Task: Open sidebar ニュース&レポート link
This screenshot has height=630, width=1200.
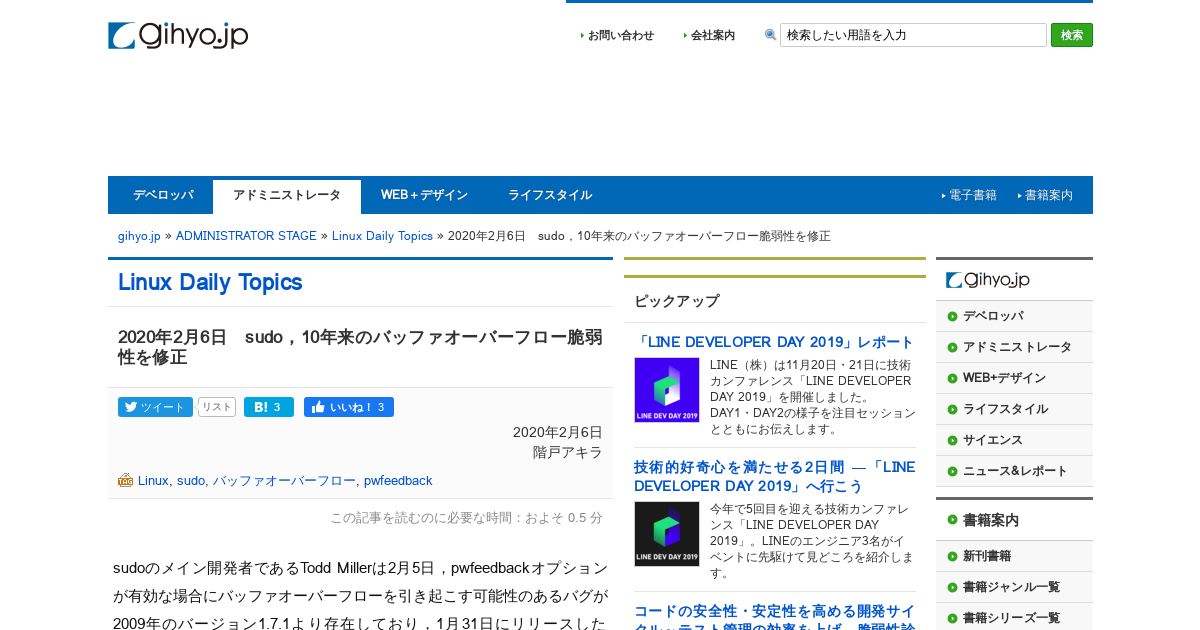Action: pos(1015,471)
